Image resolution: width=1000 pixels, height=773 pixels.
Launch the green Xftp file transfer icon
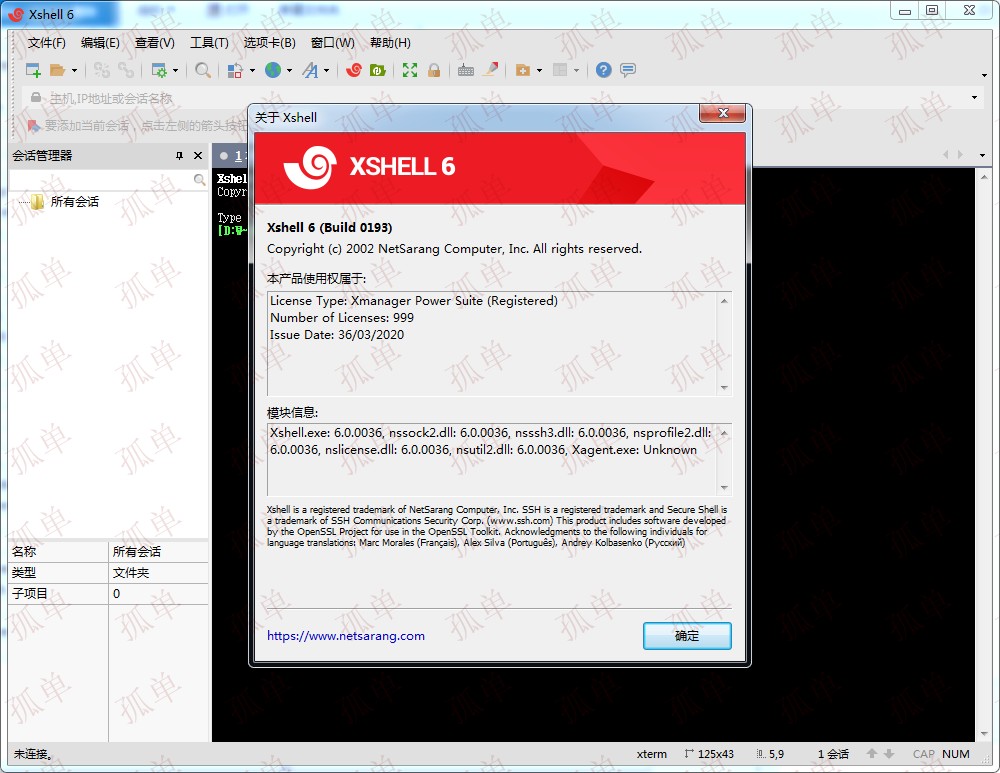378,70
